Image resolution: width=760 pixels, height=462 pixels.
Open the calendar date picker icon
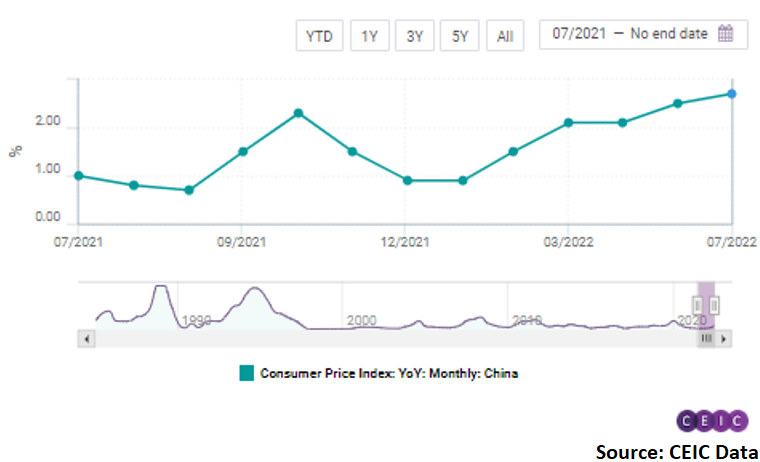click(726, 33)
